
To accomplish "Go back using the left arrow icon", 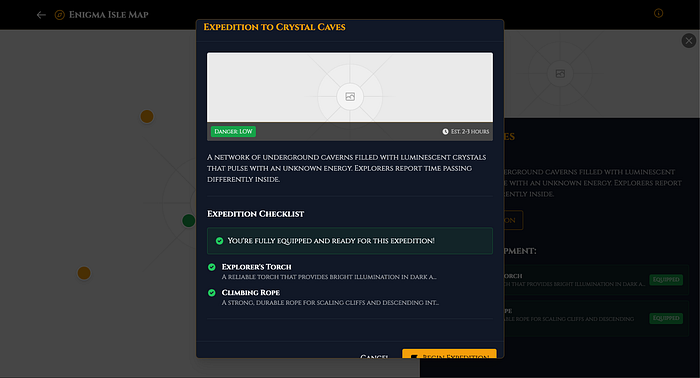I will (41, 15).
